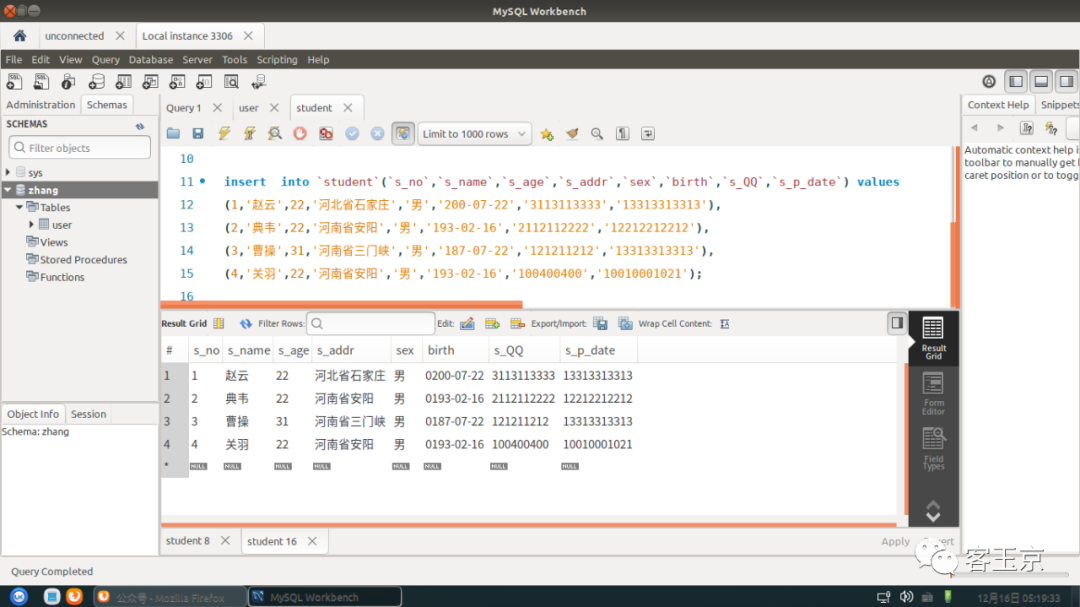The height and width of the screenshot is (607, 1080).
Task: Save snippet with star icon
Action: (547, 134)
